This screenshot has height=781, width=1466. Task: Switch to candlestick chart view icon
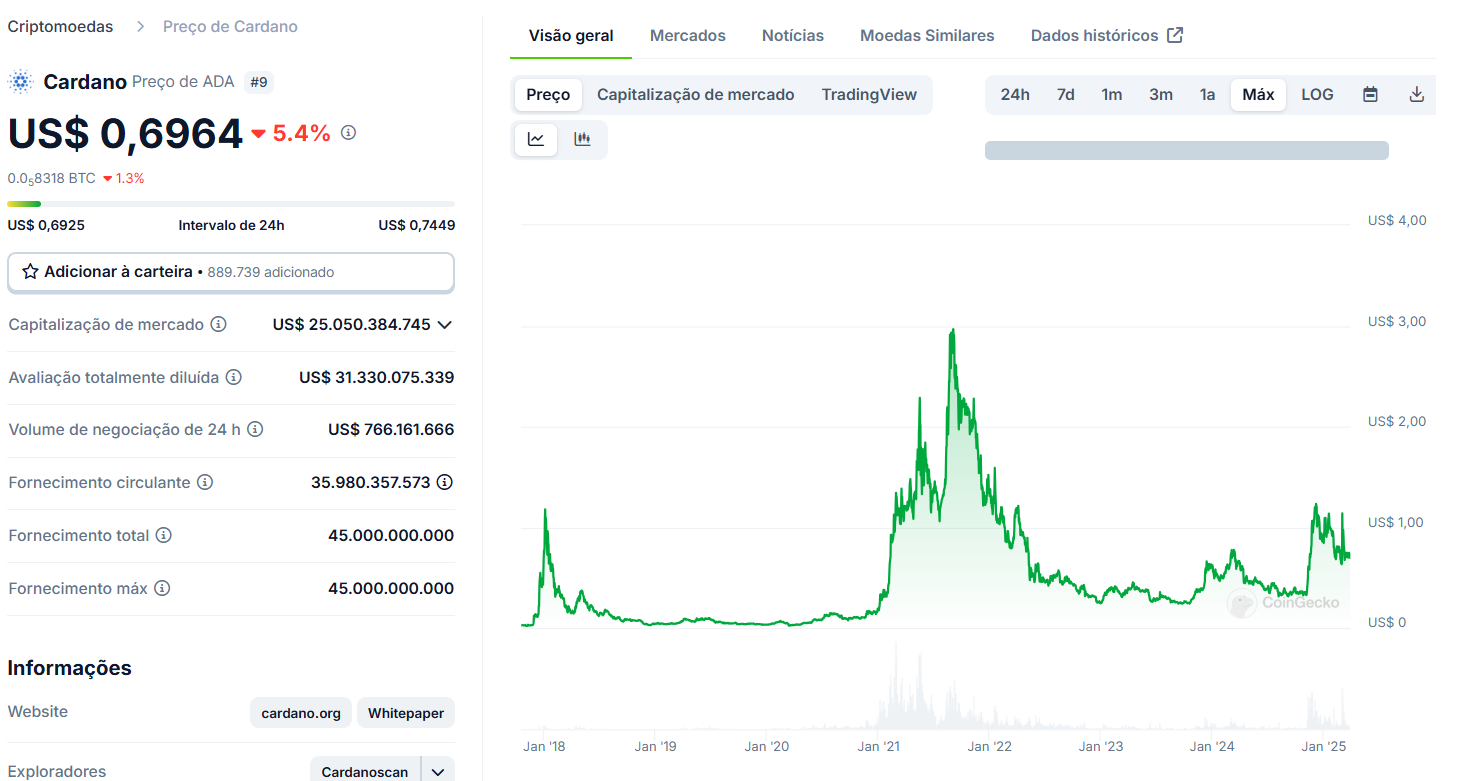pyautogui.click(x=582, y=139)
